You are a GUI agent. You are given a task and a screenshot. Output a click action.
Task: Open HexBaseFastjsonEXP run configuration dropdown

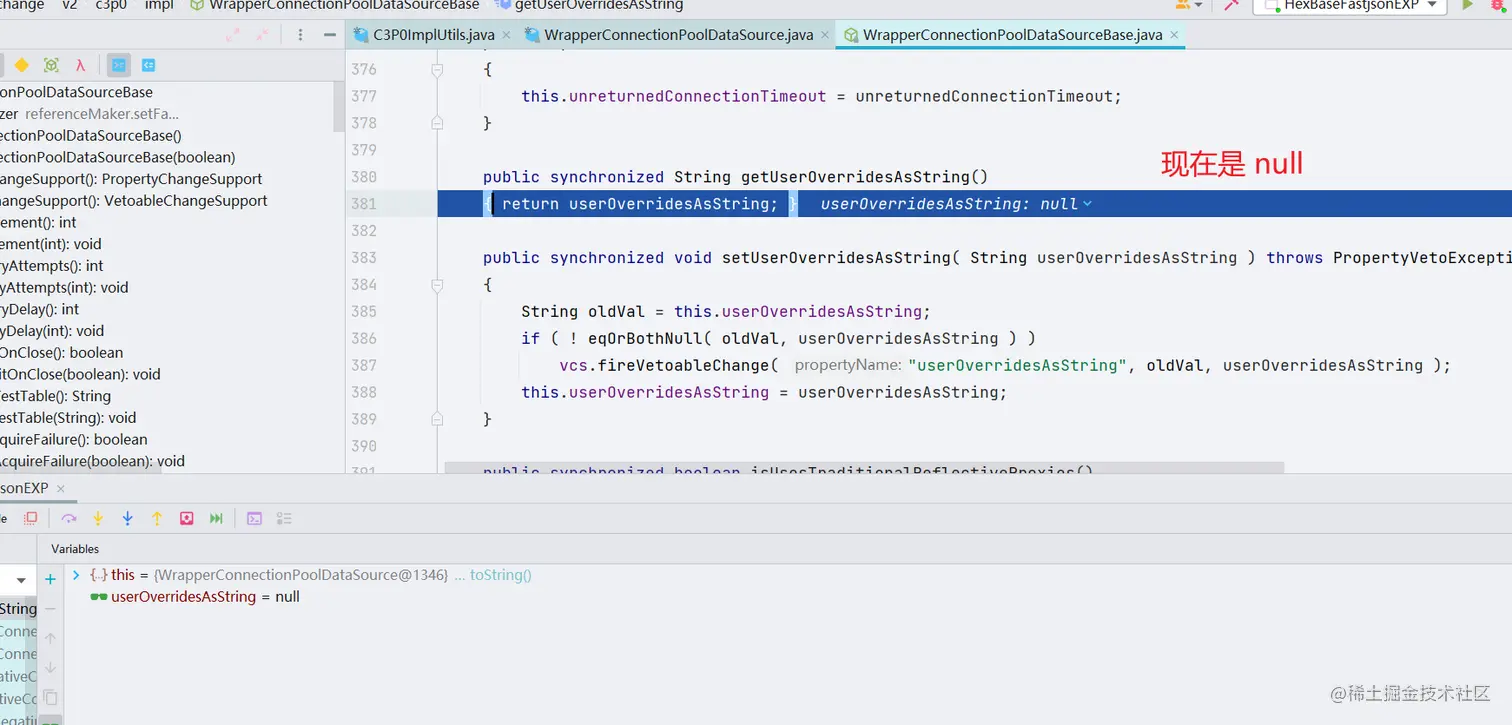point(1350,5)
